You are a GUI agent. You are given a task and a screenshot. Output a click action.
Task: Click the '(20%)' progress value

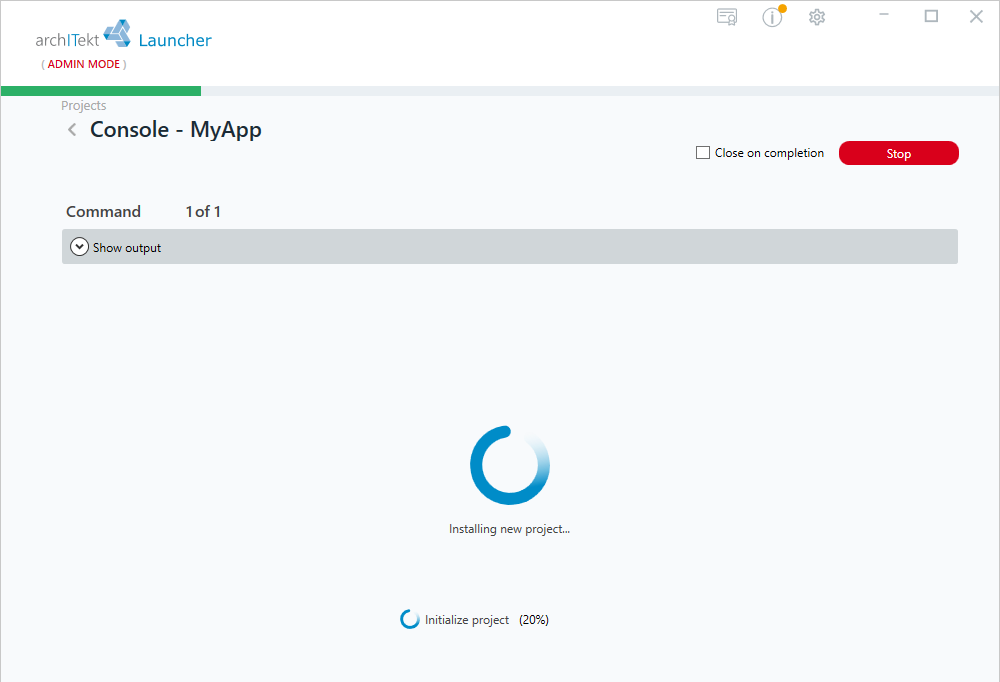[534, 620]
